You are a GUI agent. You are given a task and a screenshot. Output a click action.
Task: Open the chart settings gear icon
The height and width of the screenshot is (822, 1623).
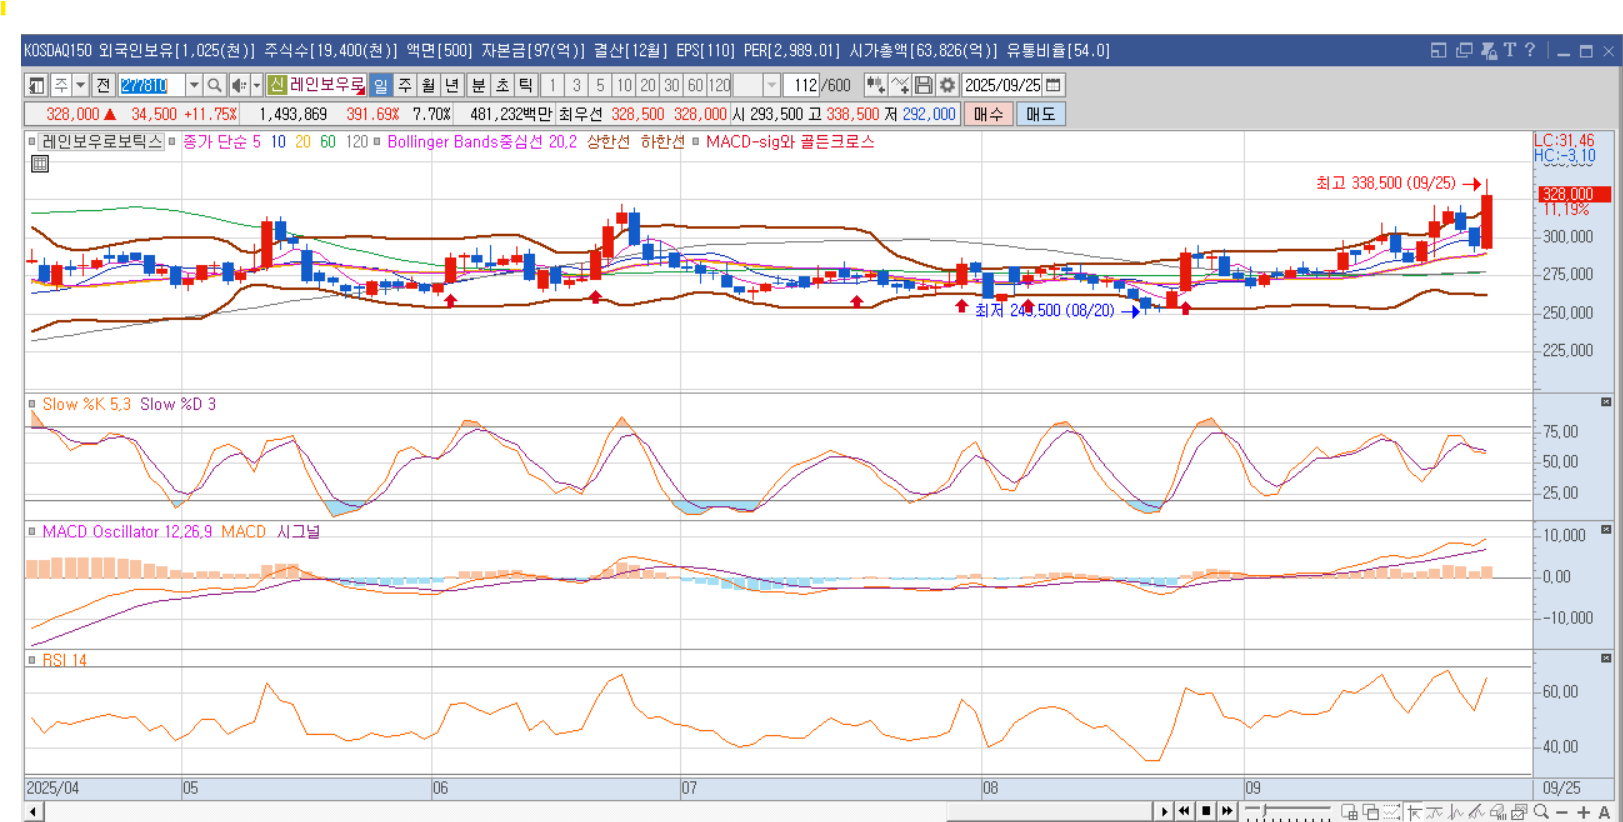tap(947, 85)
